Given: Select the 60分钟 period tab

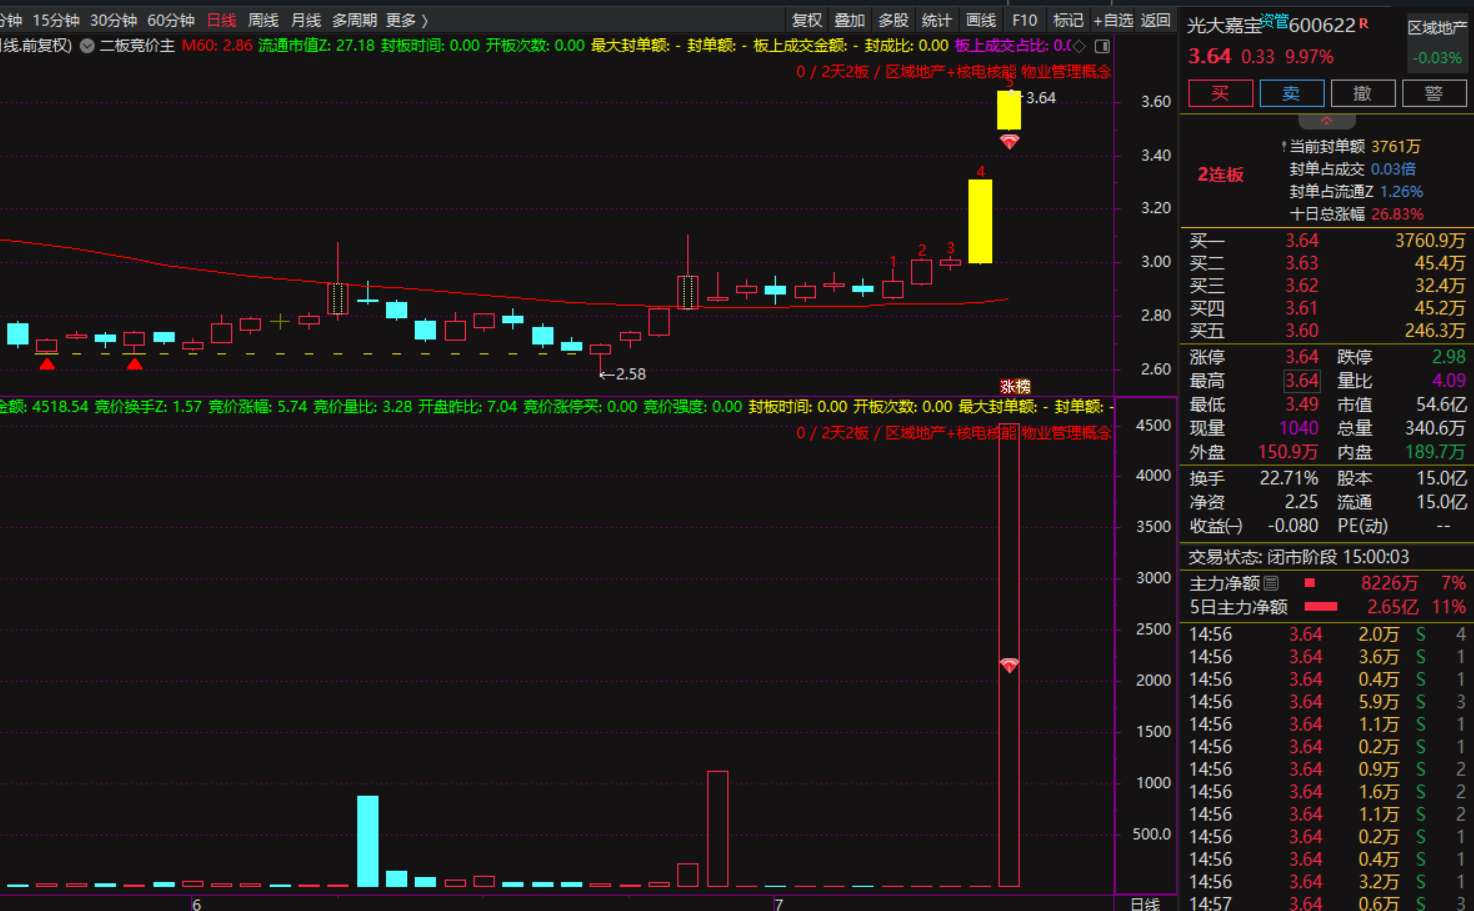Looking at the screenshot, I should tap(170, 20).
